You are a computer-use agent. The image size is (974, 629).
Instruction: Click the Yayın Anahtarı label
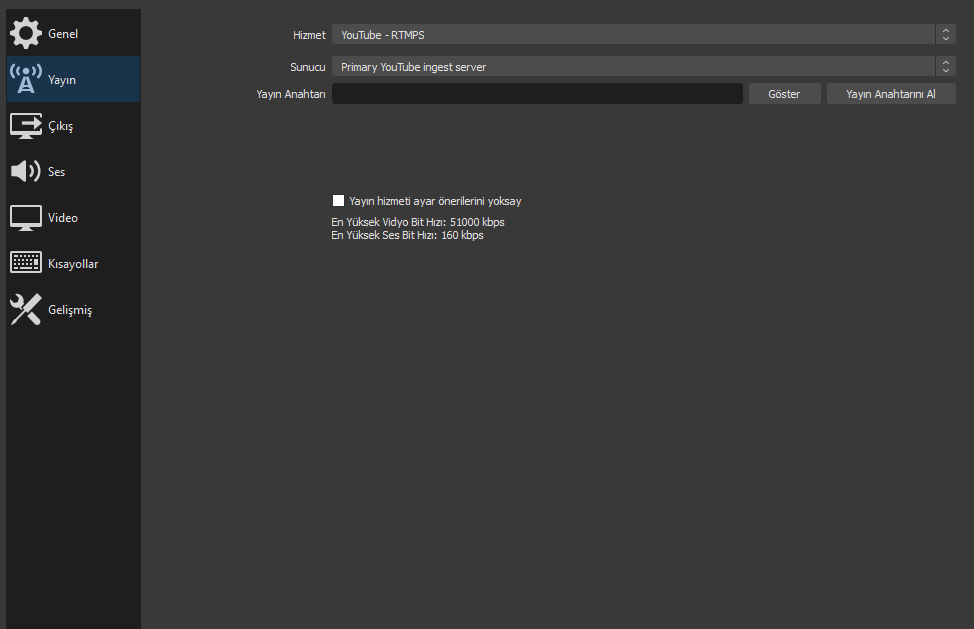click(291, 94)
